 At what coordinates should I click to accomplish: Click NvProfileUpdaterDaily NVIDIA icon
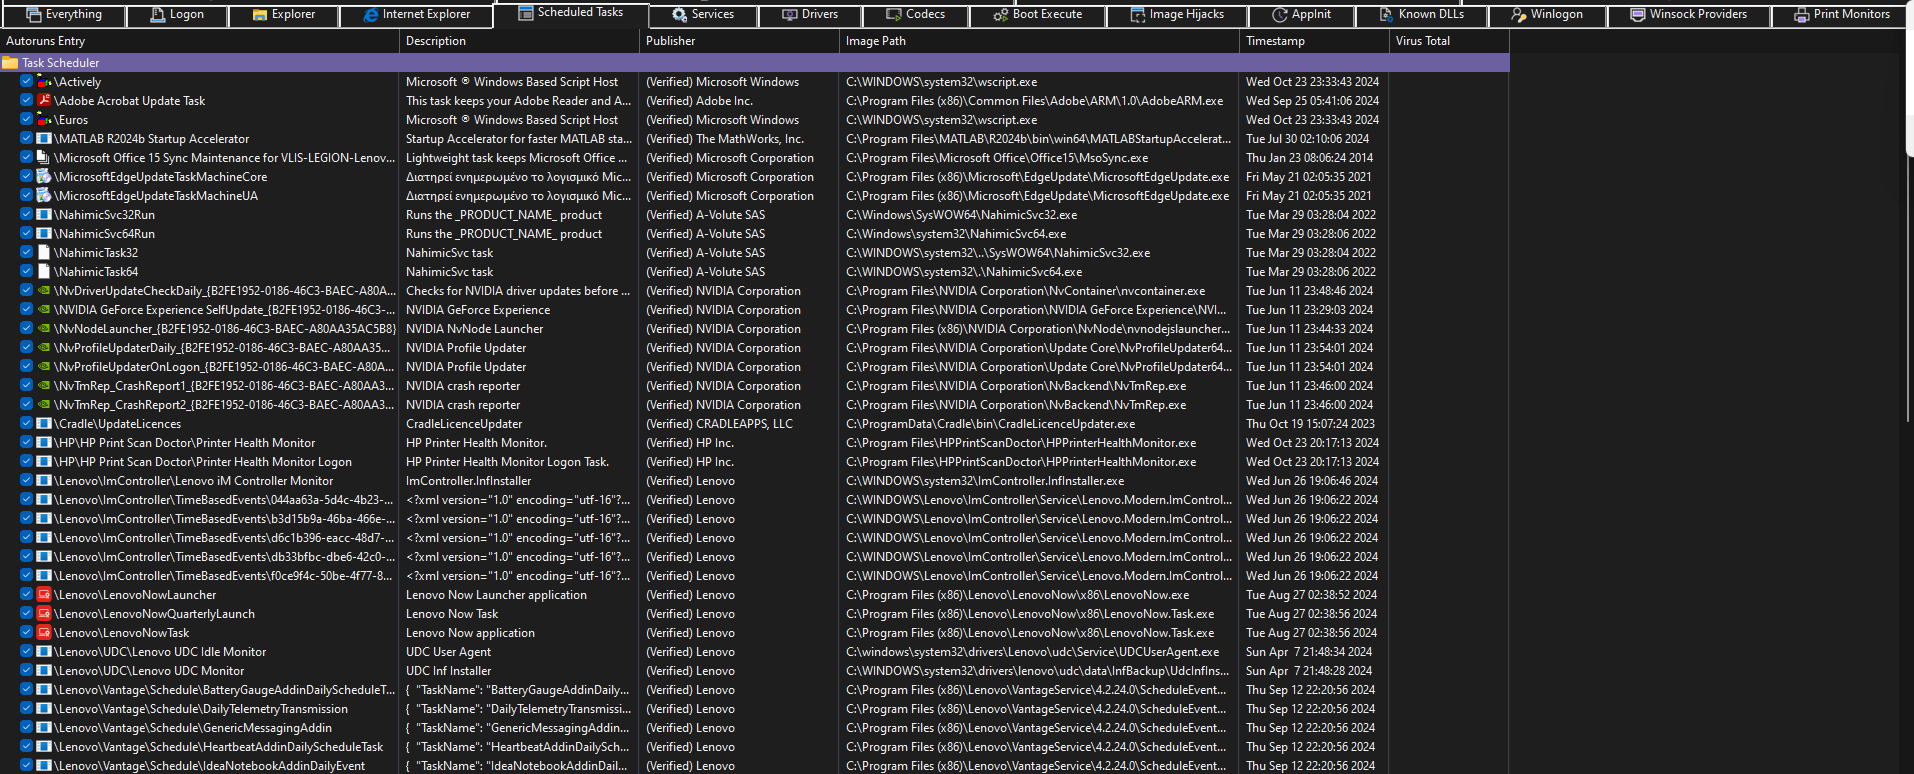[44, 348]
